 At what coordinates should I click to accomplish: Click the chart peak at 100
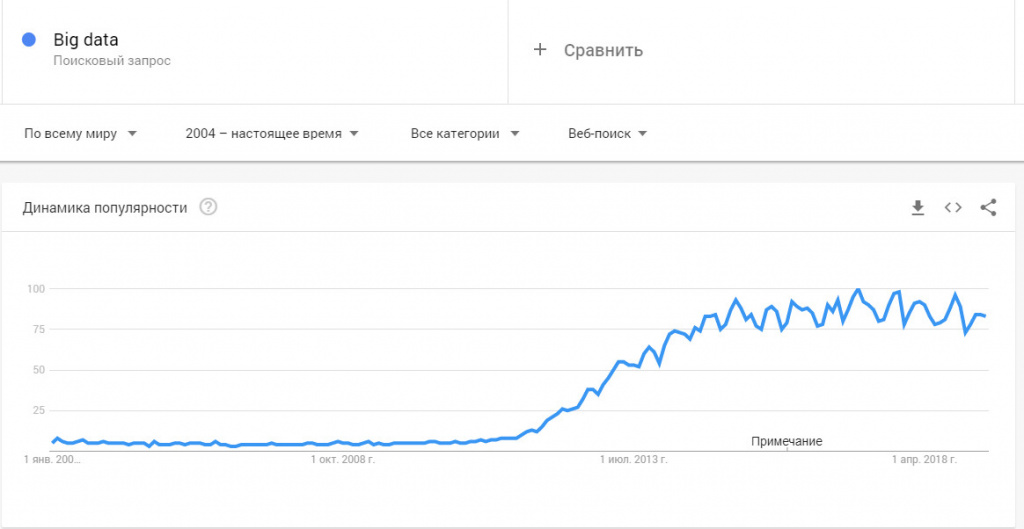tap(857, 289)
